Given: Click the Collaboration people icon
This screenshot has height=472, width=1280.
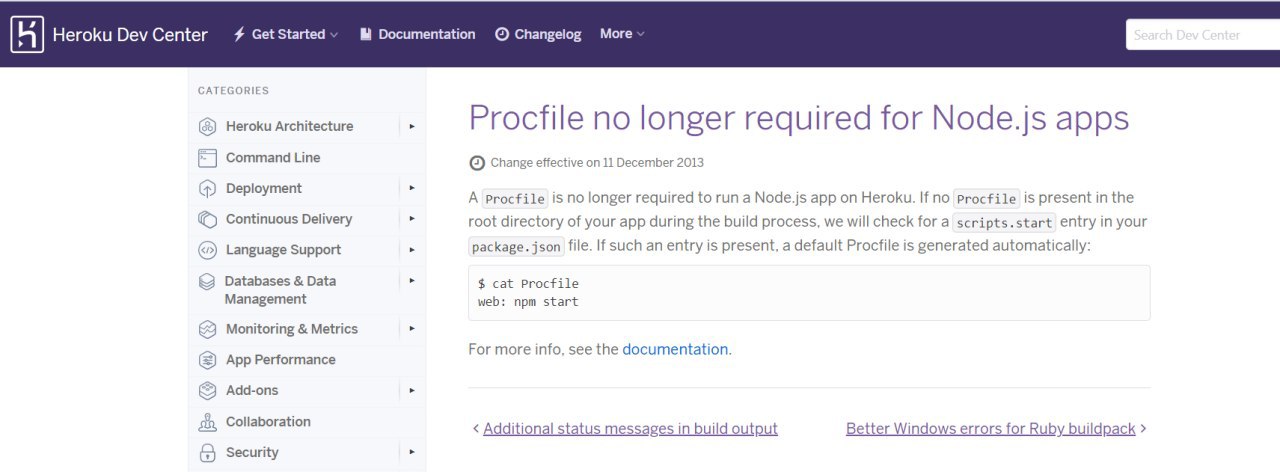Looking at the screenshot, I should tap(207, 422).
